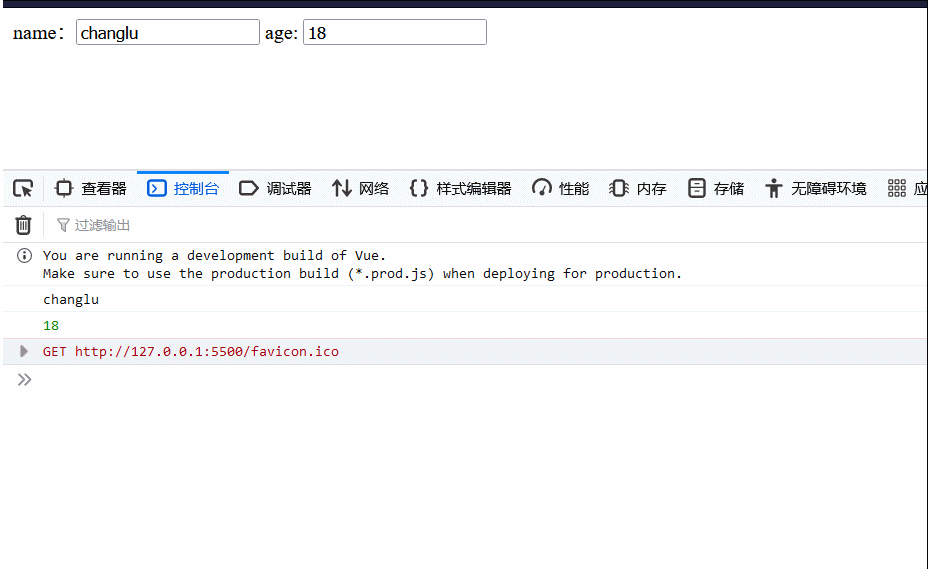This screenshot has height=569, width=928.
Task: Open the partially visible application grid tab
Action: [906, 189]
